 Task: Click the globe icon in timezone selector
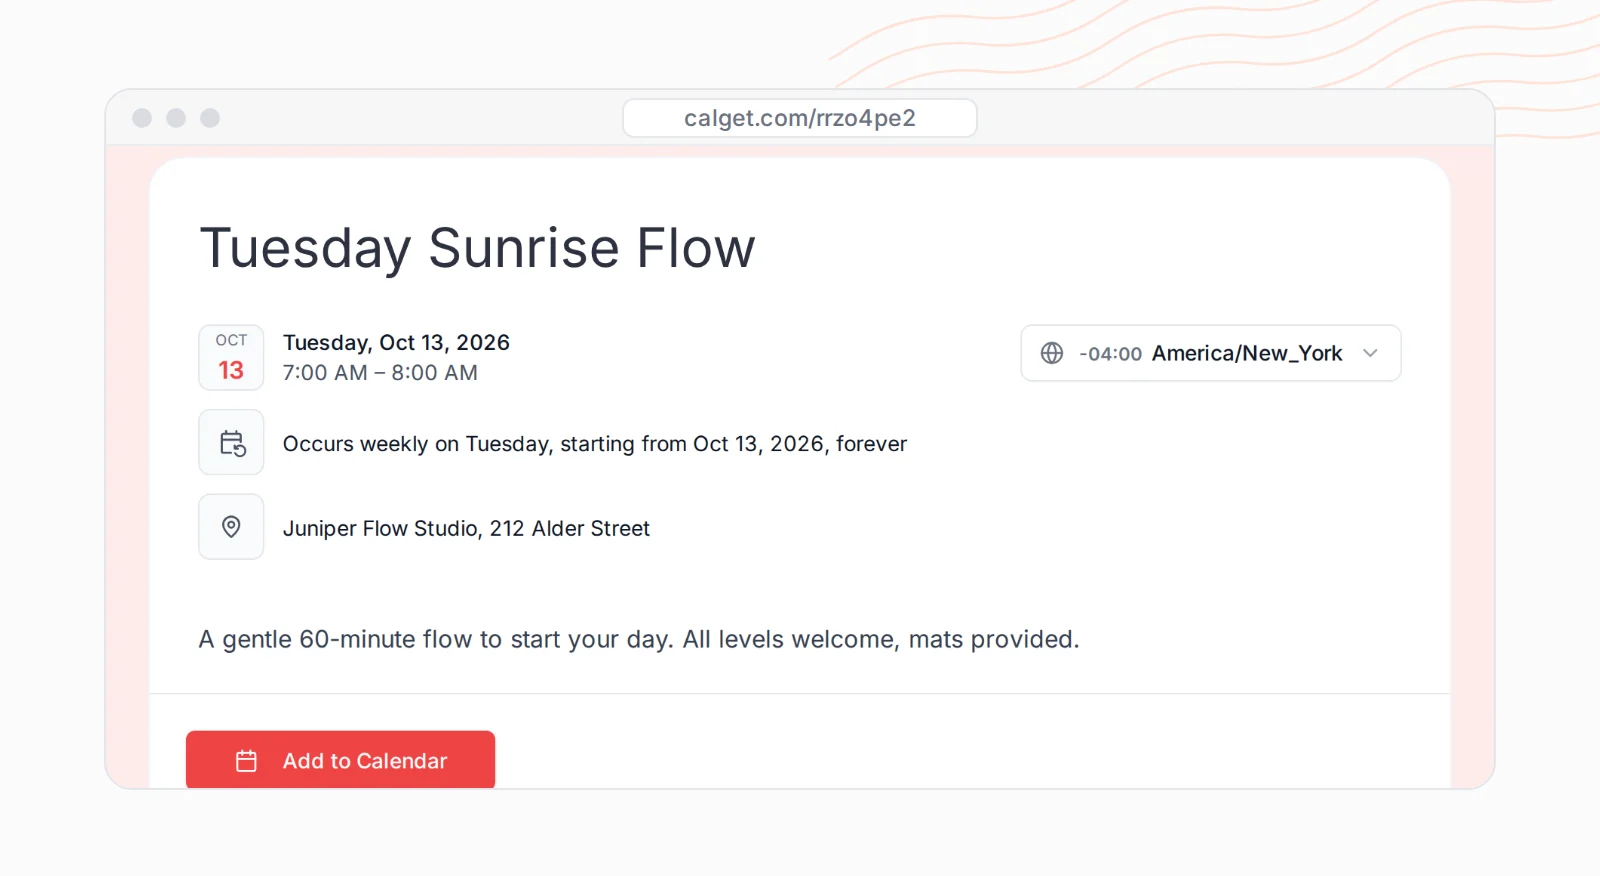point(1052,353)
